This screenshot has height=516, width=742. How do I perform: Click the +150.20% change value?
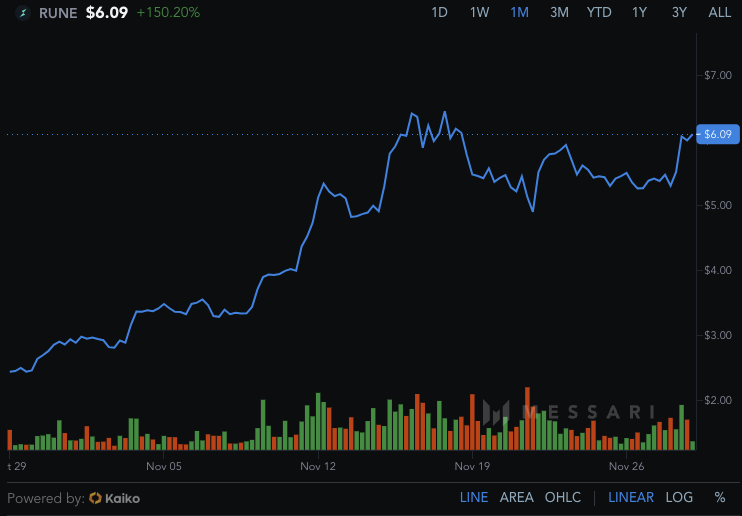pyautogui.click(x=168, y=12)
